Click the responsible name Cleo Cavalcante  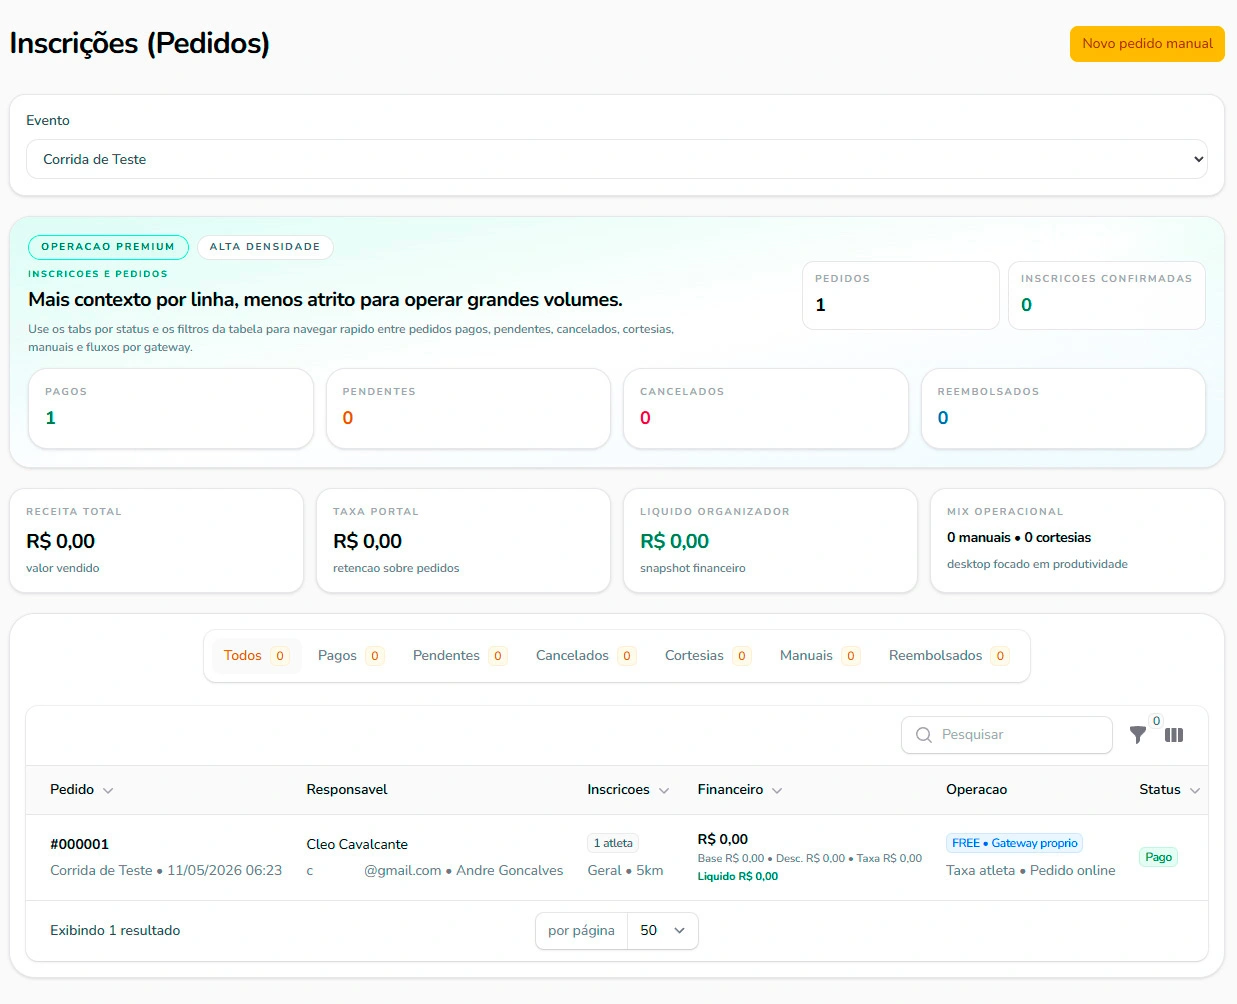coord(357,844)
